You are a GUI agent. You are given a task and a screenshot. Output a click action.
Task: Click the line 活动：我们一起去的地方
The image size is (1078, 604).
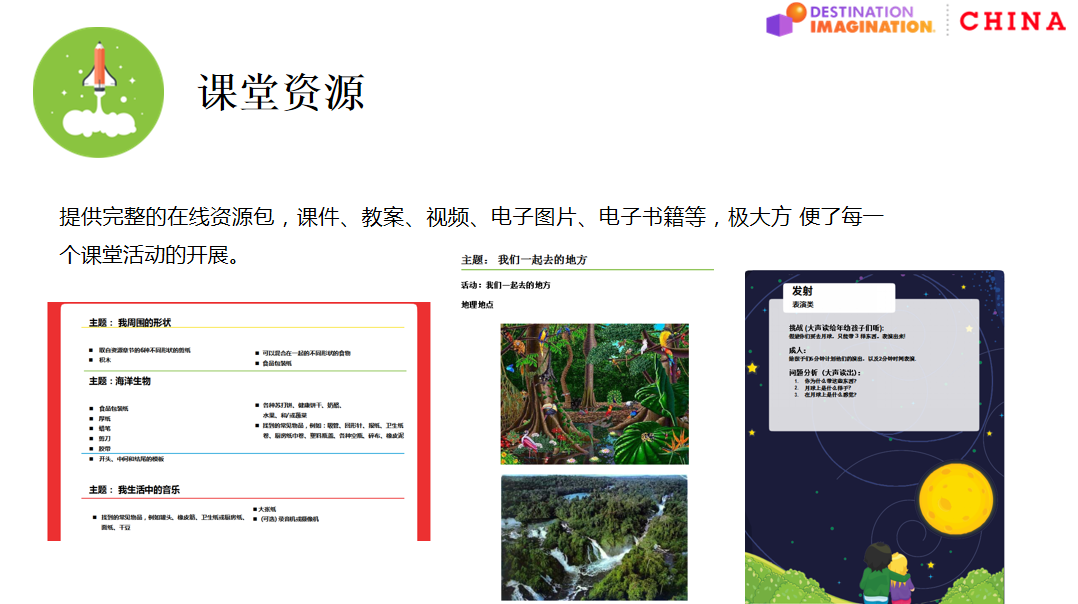[x=505, y=285]
